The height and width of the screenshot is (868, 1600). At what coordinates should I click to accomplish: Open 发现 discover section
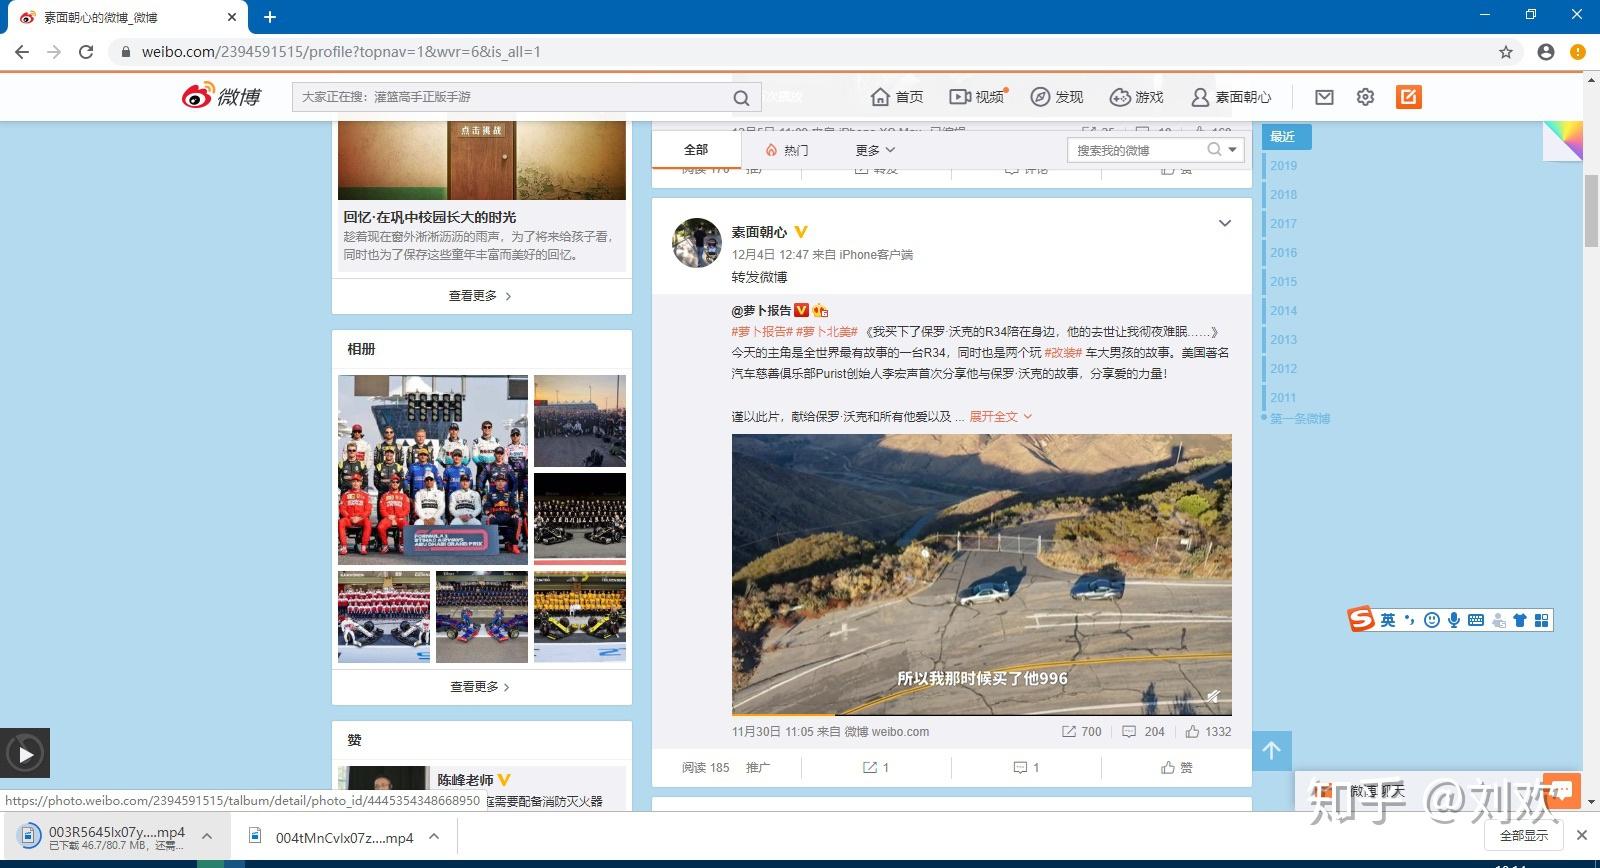(x=1057, y=97)
